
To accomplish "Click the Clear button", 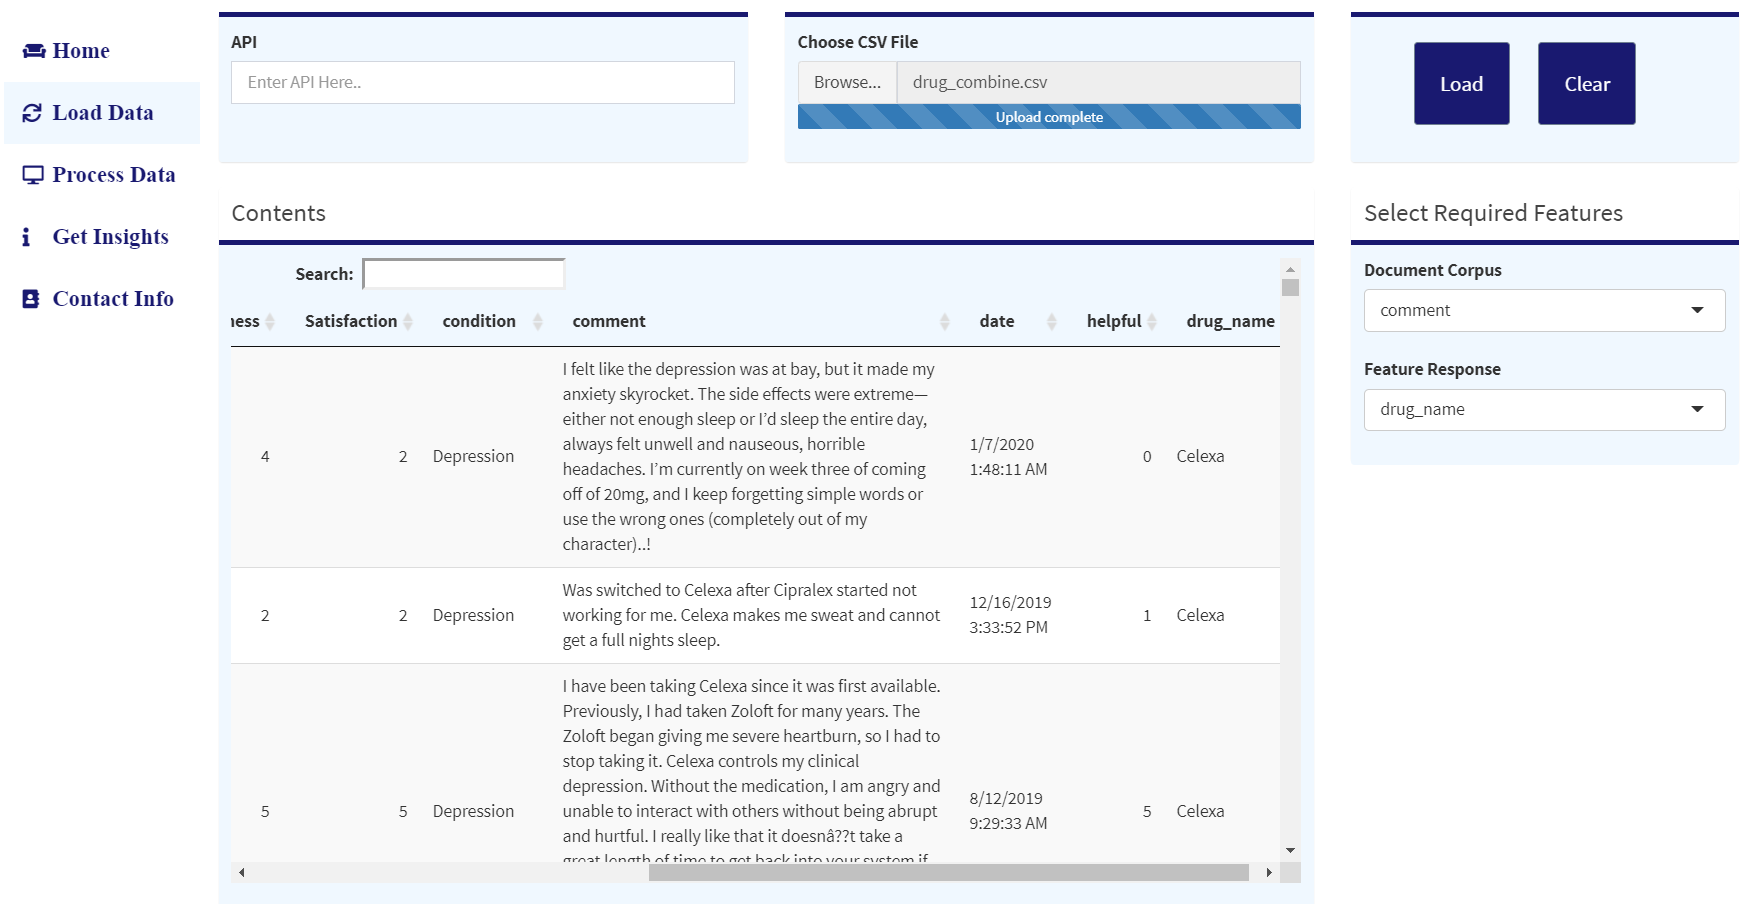I will click(x=1587, y=84).
